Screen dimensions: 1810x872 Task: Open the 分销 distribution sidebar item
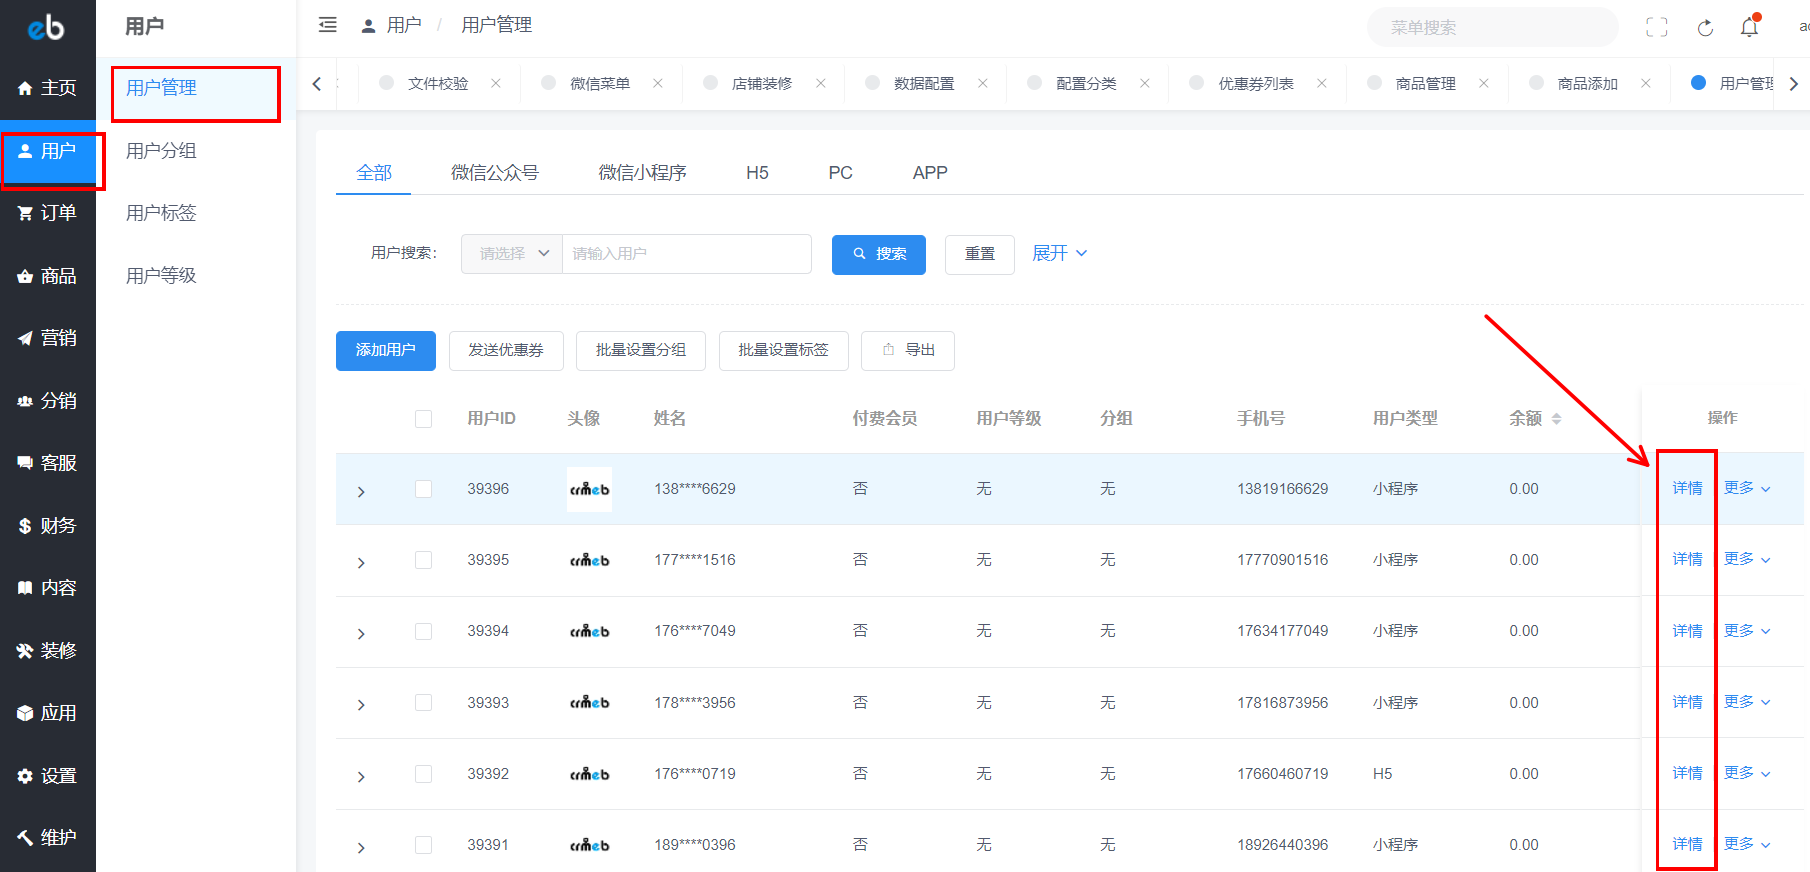(47, 401)
